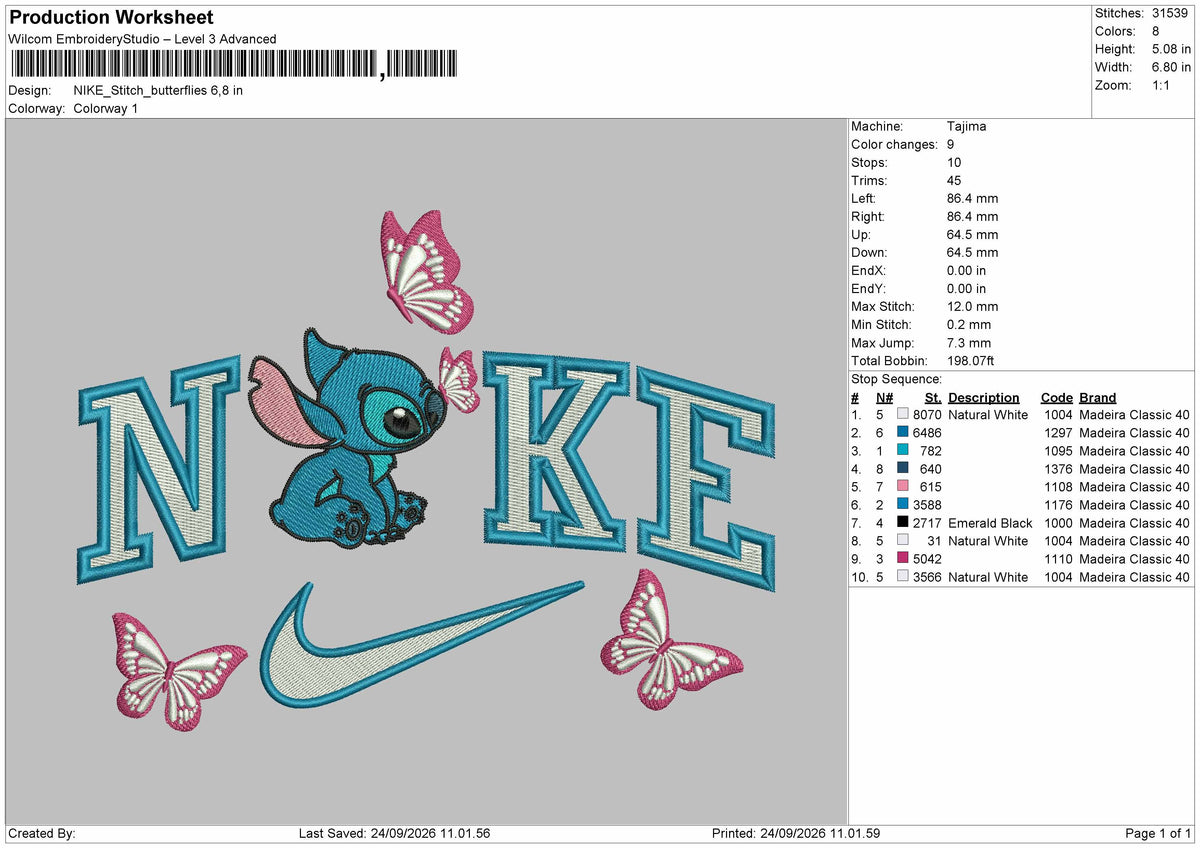
Task: Select the "St." column header
Action: tap(934, 397)
